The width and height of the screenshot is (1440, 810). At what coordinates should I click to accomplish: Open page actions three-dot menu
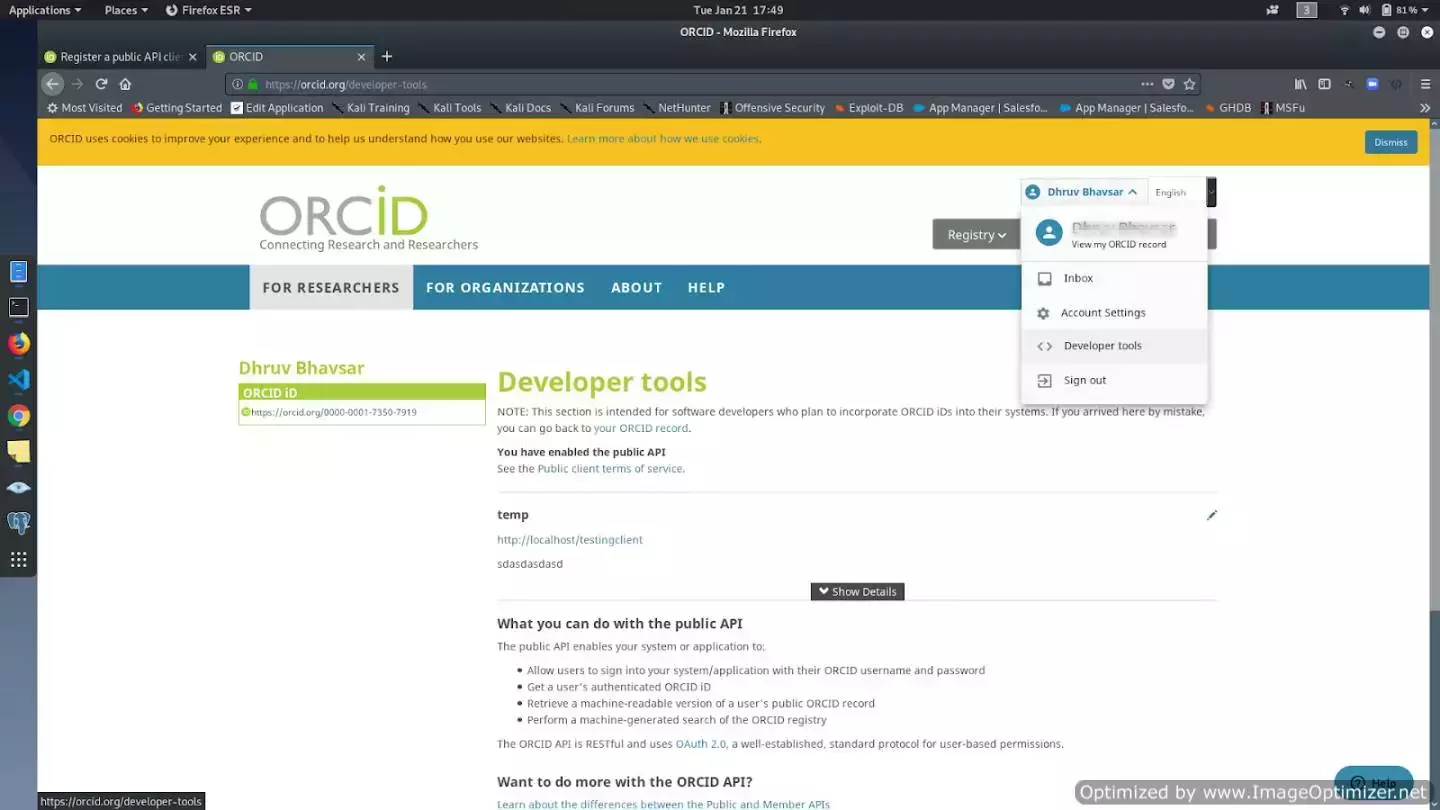[x=1147, y=84]
